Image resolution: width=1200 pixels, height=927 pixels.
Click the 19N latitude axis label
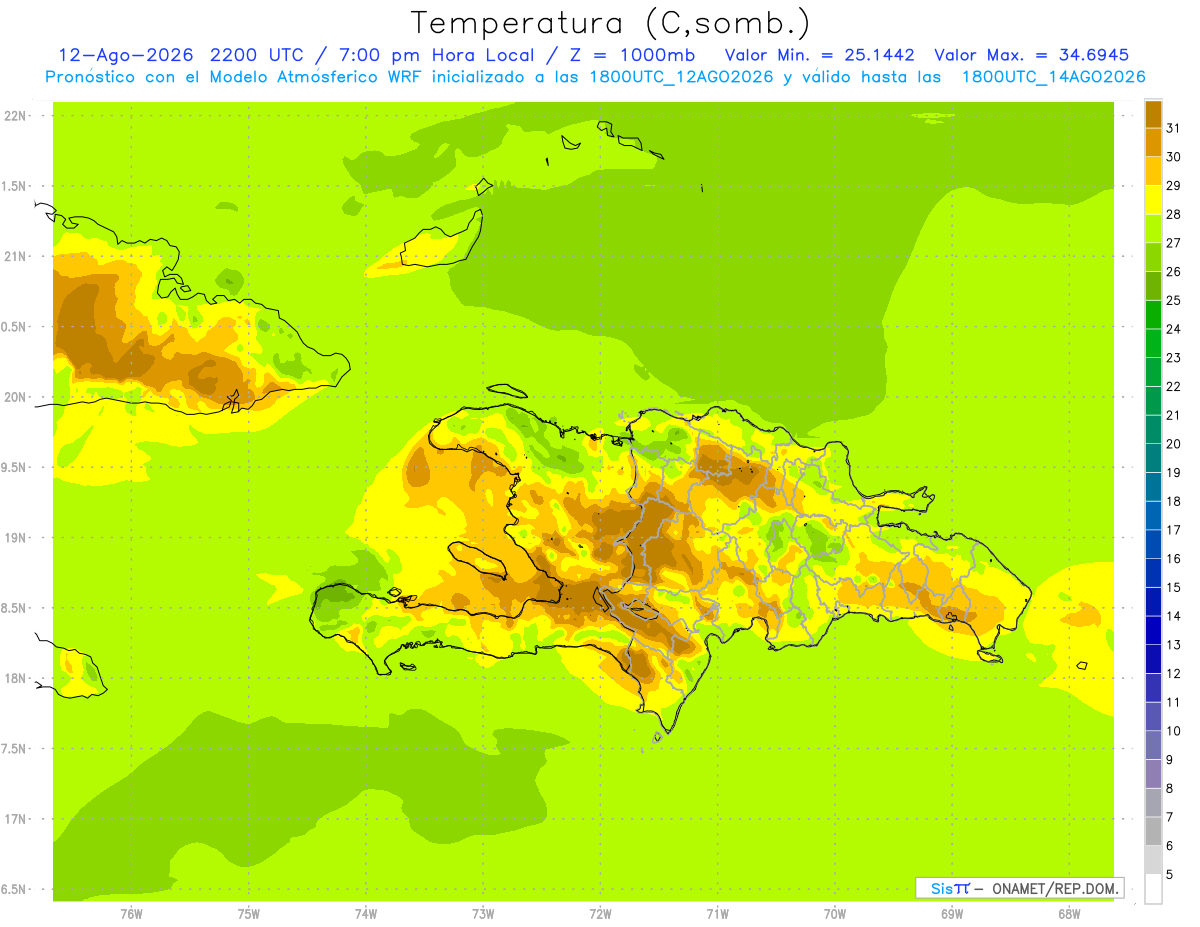coord(16,537)
